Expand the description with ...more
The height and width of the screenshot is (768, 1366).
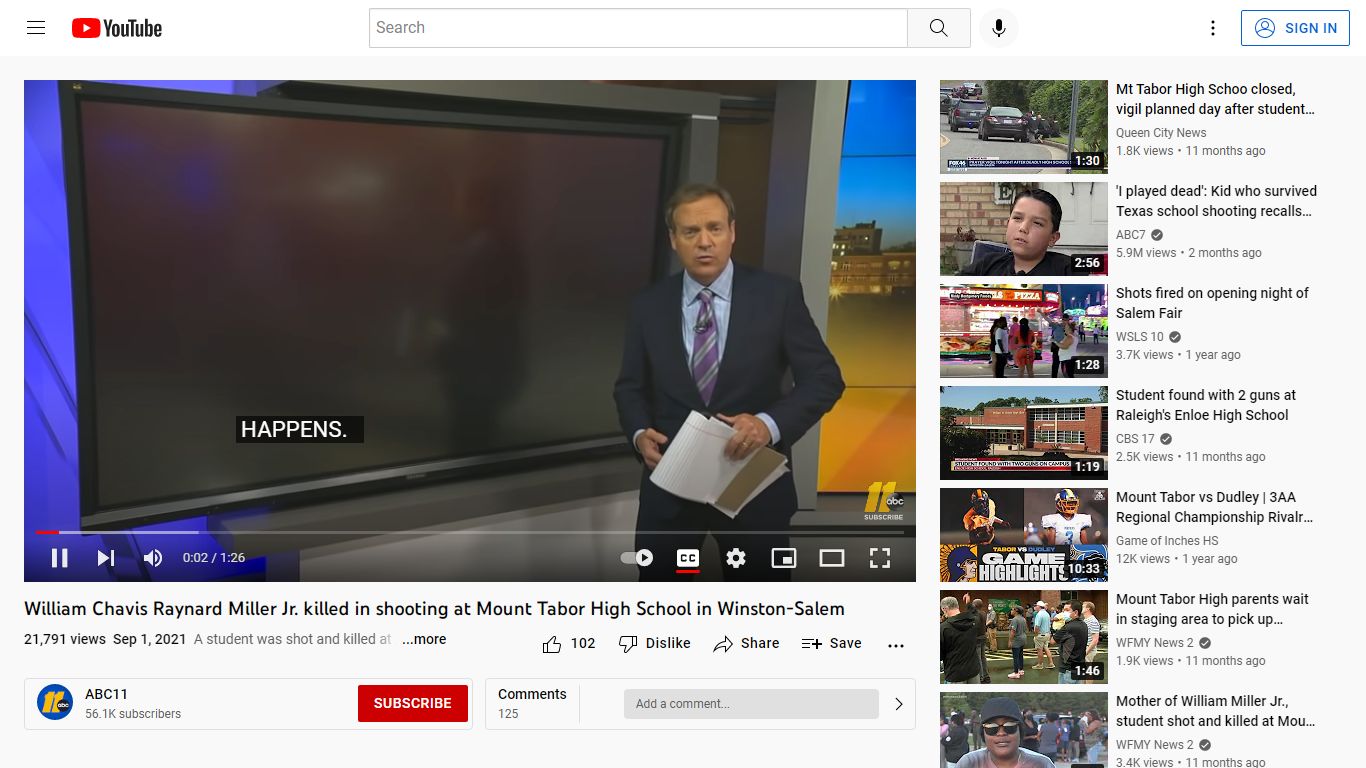(424, 639)
